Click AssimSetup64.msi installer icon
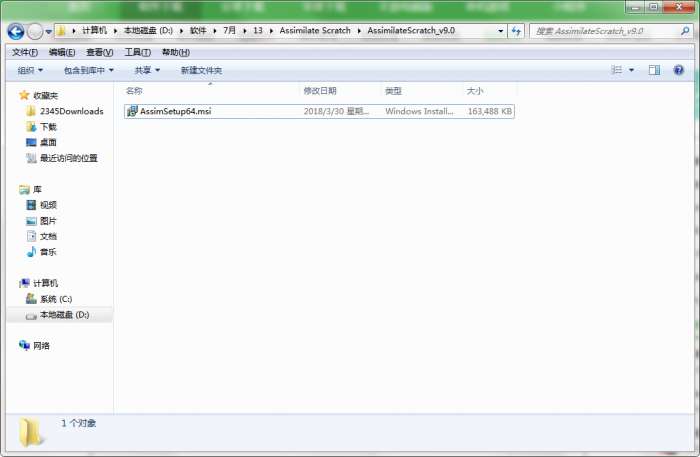 point(132,111)
